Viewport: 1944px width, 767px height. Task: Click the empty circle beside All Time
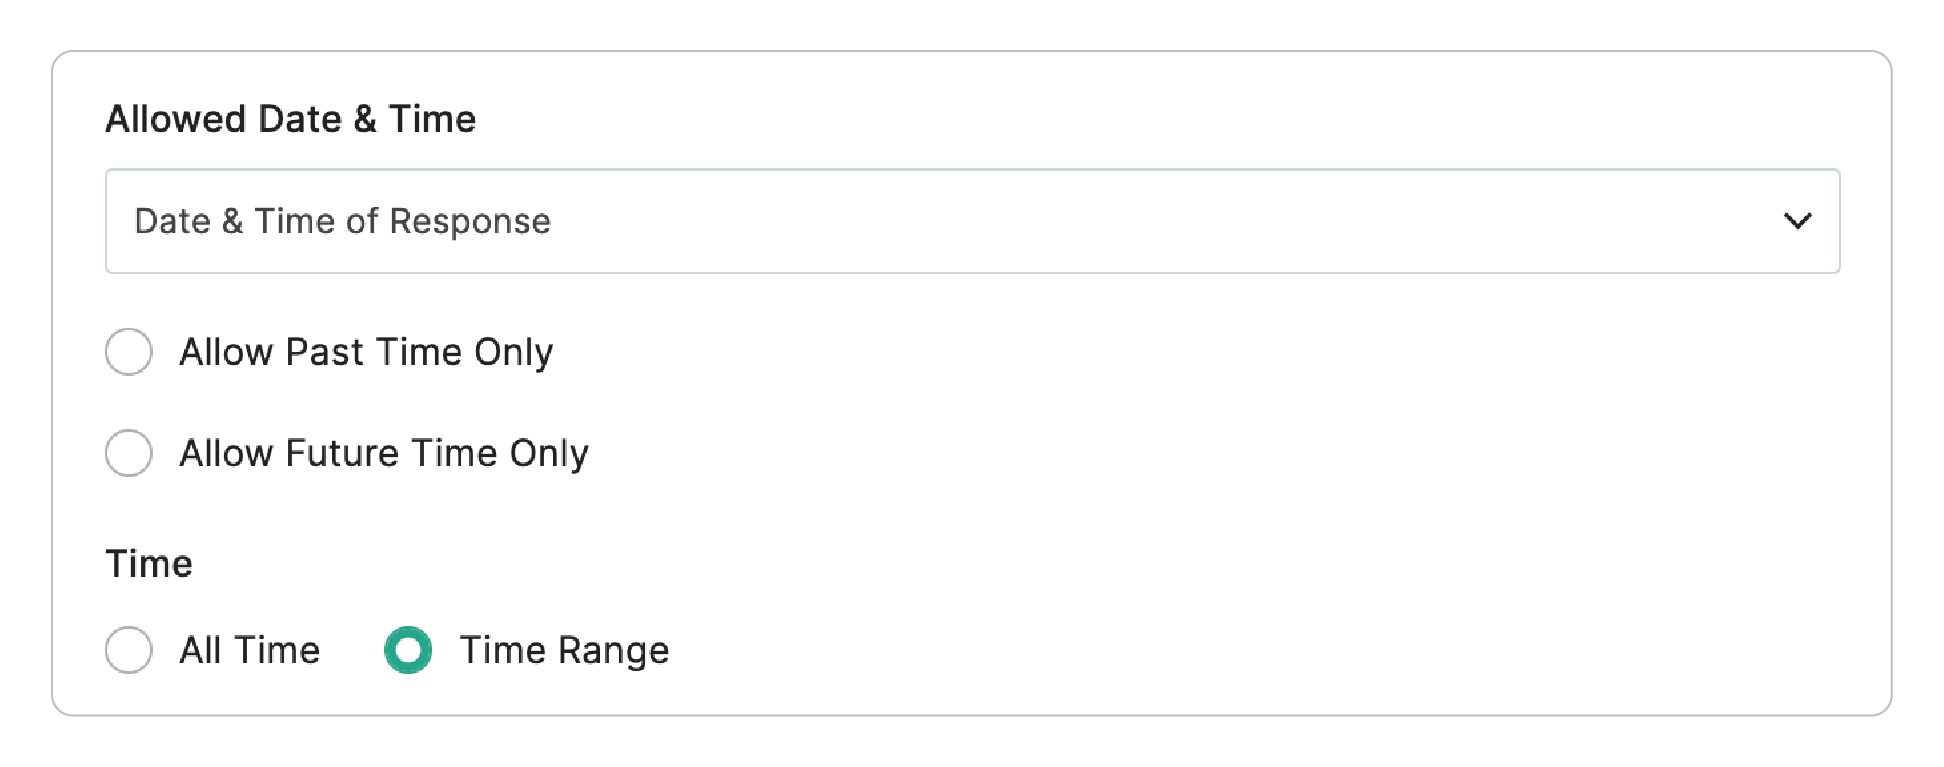129,650
